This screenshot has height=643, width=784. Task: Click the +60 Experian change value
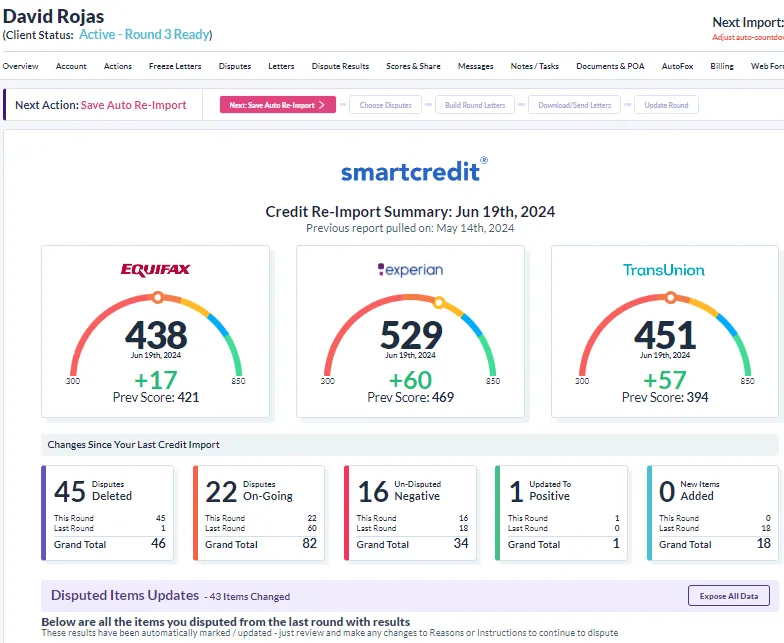tap(410, 380)
